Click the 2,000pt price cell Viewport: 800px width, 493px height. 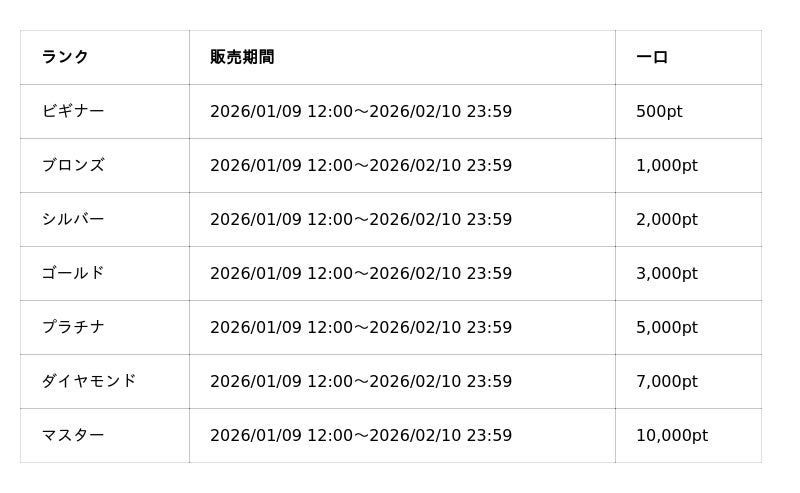tap(667, 219)
